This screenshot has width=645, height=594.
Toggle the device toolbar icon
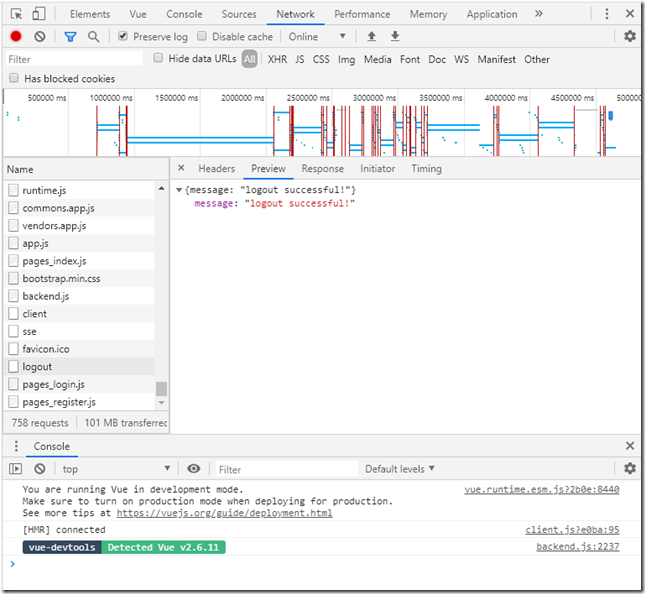39,14
